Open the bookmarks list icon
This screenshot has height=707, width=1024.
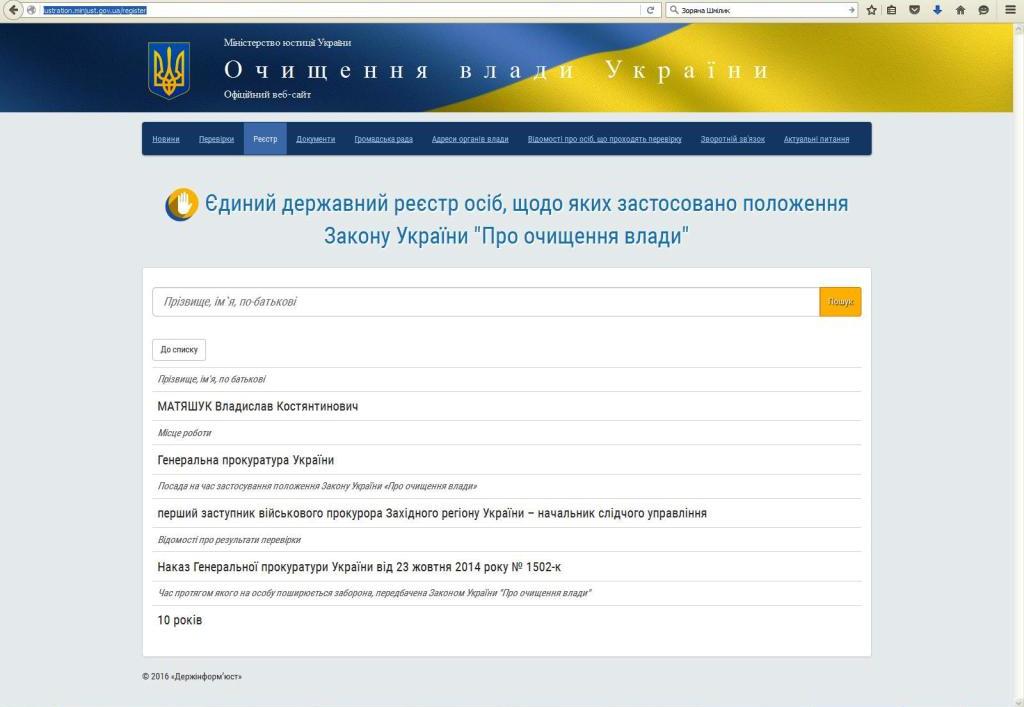[x=892, y=10]
